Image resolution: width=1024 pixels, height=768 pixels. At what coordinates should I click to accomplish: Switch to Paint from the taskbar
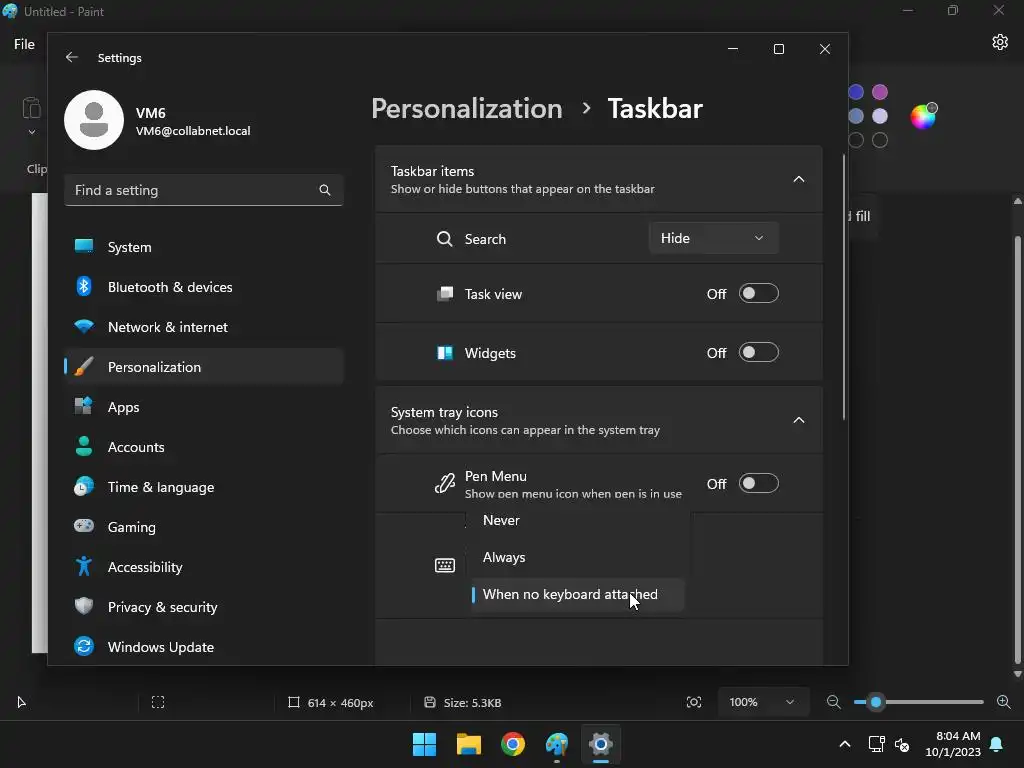click(557, 744)
